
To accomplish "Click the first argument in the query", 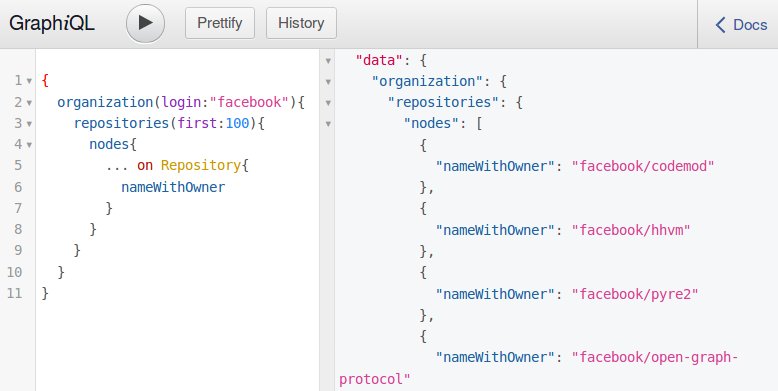I will click(197, 123).
